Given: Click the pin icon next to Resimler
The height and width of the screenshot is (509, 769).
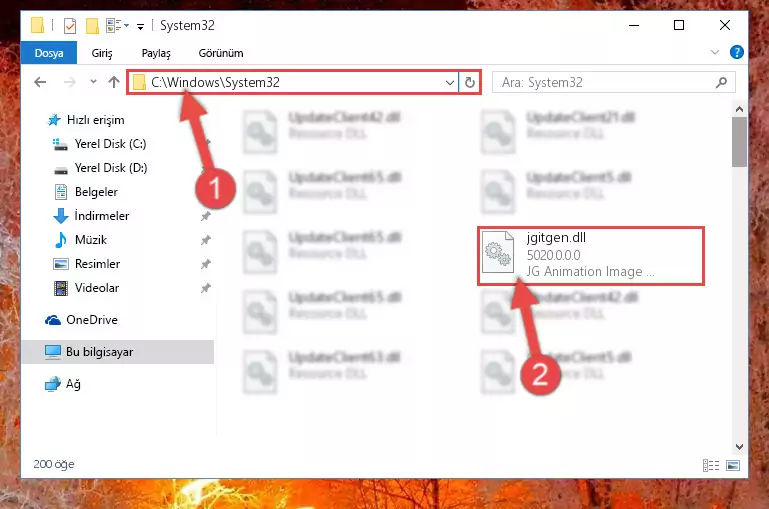Looking at the screenshot, I should 205,264.
